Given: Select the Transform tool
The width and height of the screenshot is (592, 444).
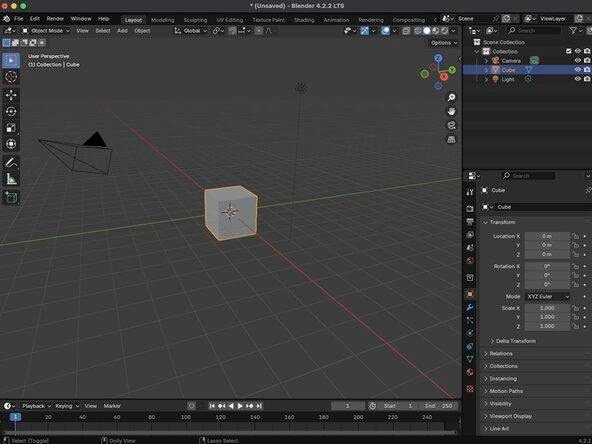Looking at the screenshot, I should tap(11, 144).
